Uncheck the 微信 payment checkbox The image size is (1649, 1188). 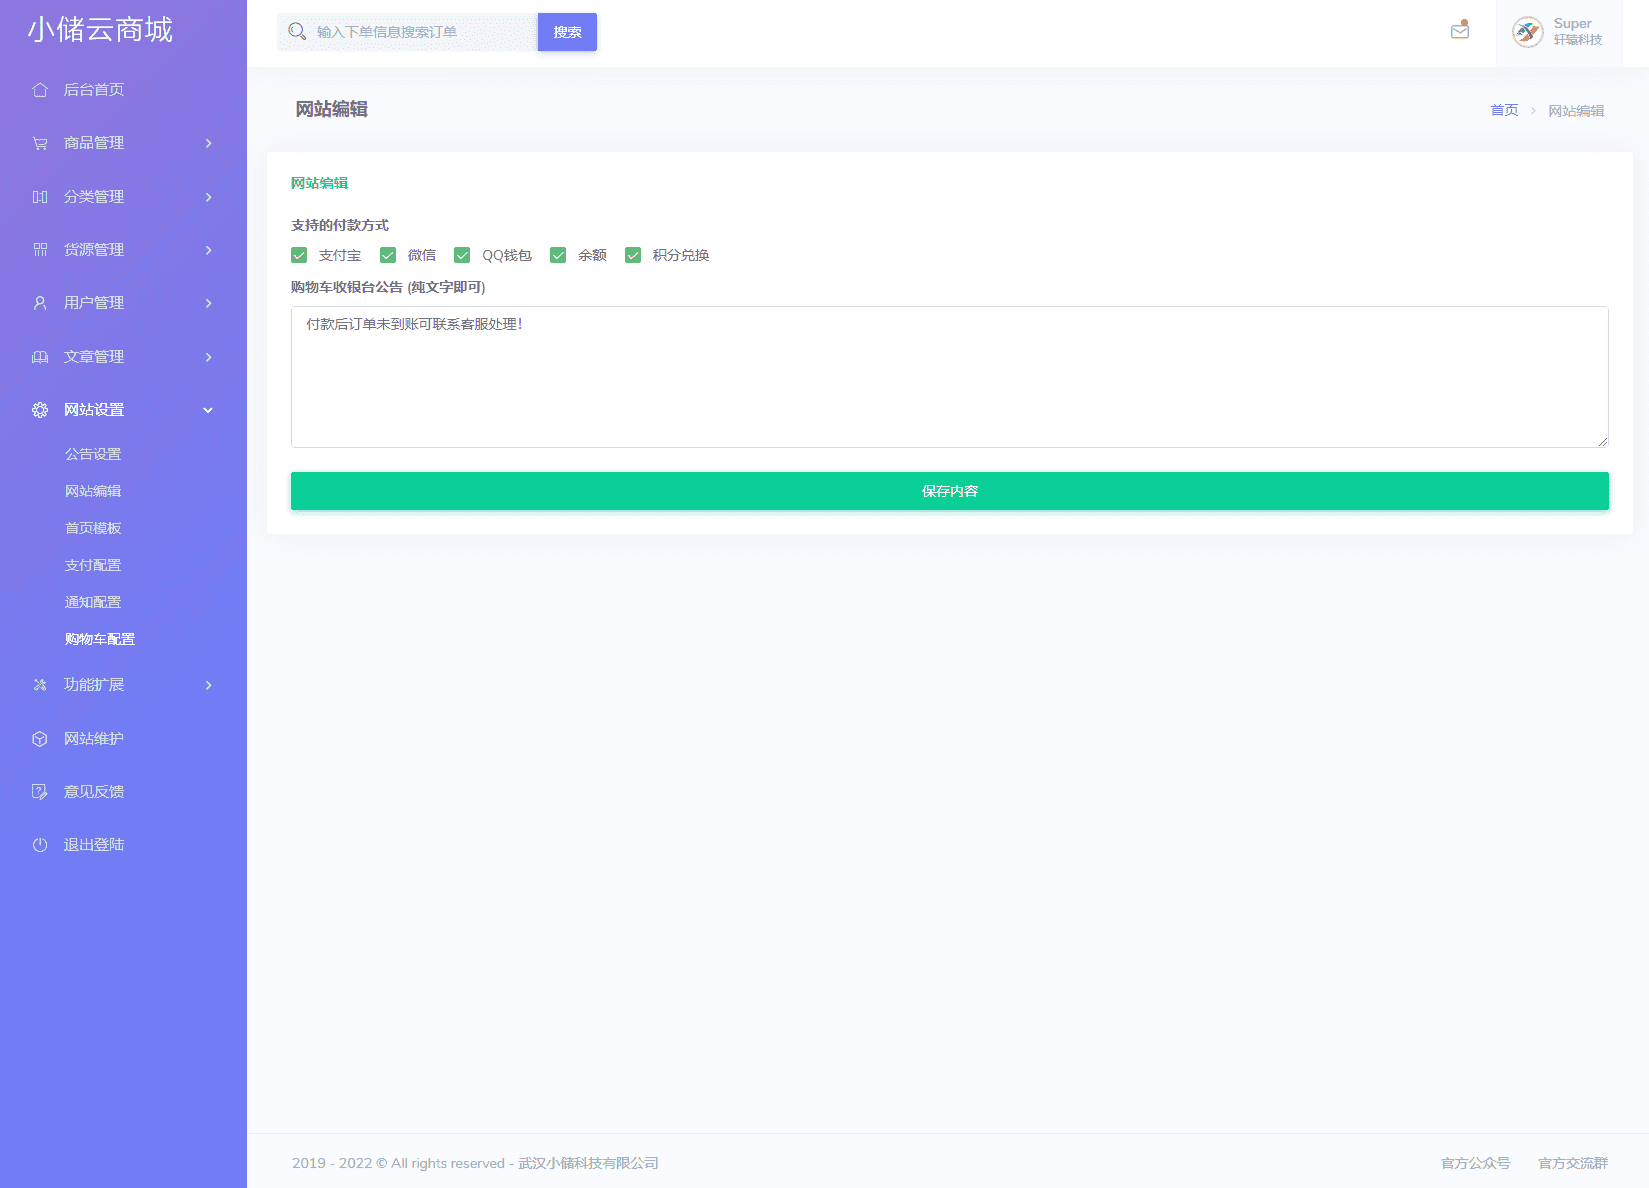tap(388, 255)
